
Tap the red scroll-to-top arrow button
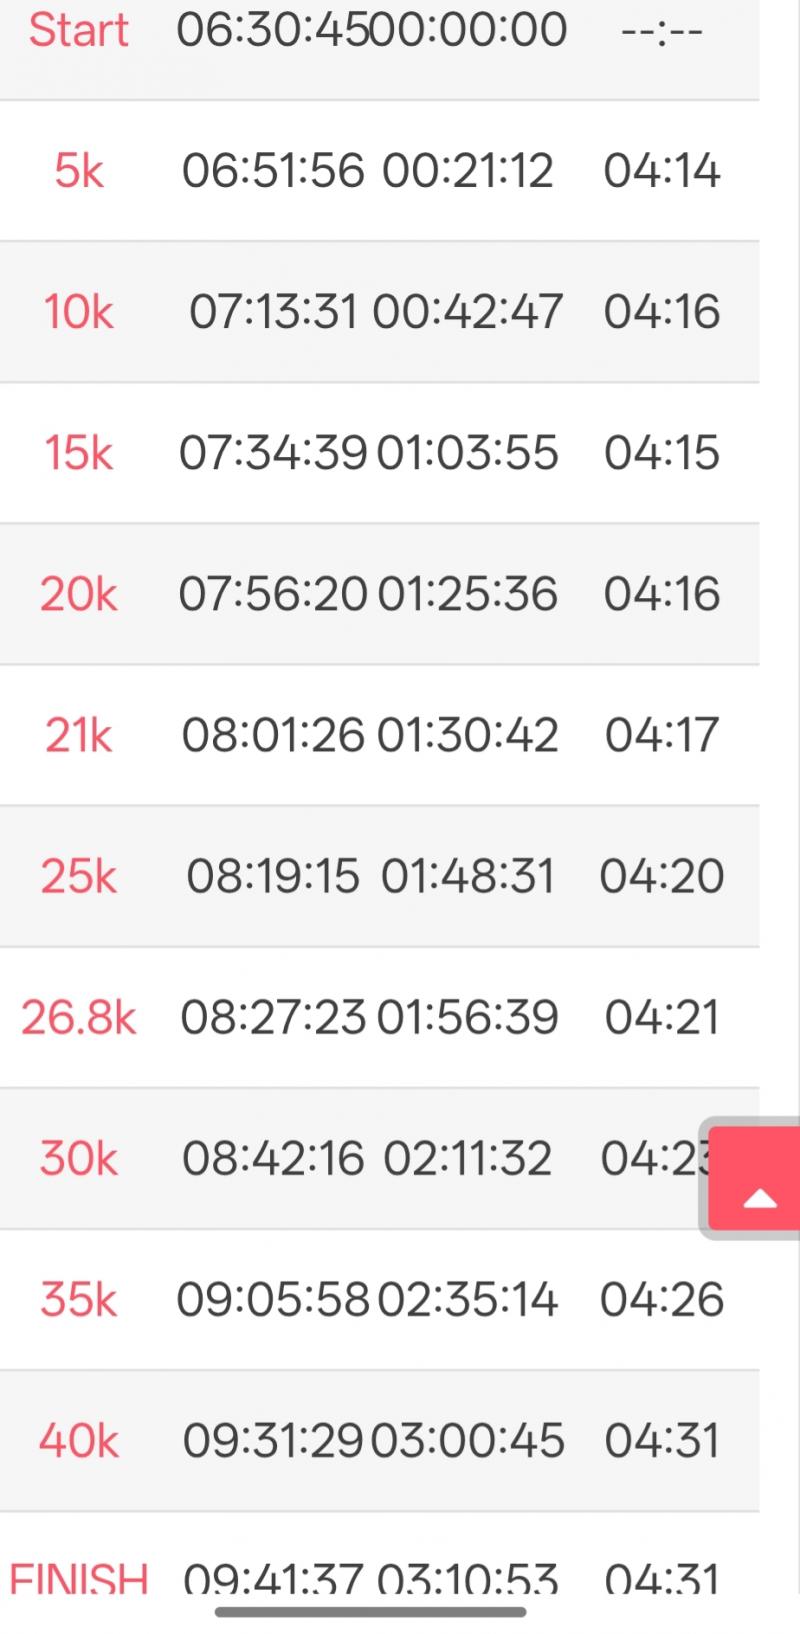tap(759, 1179)
